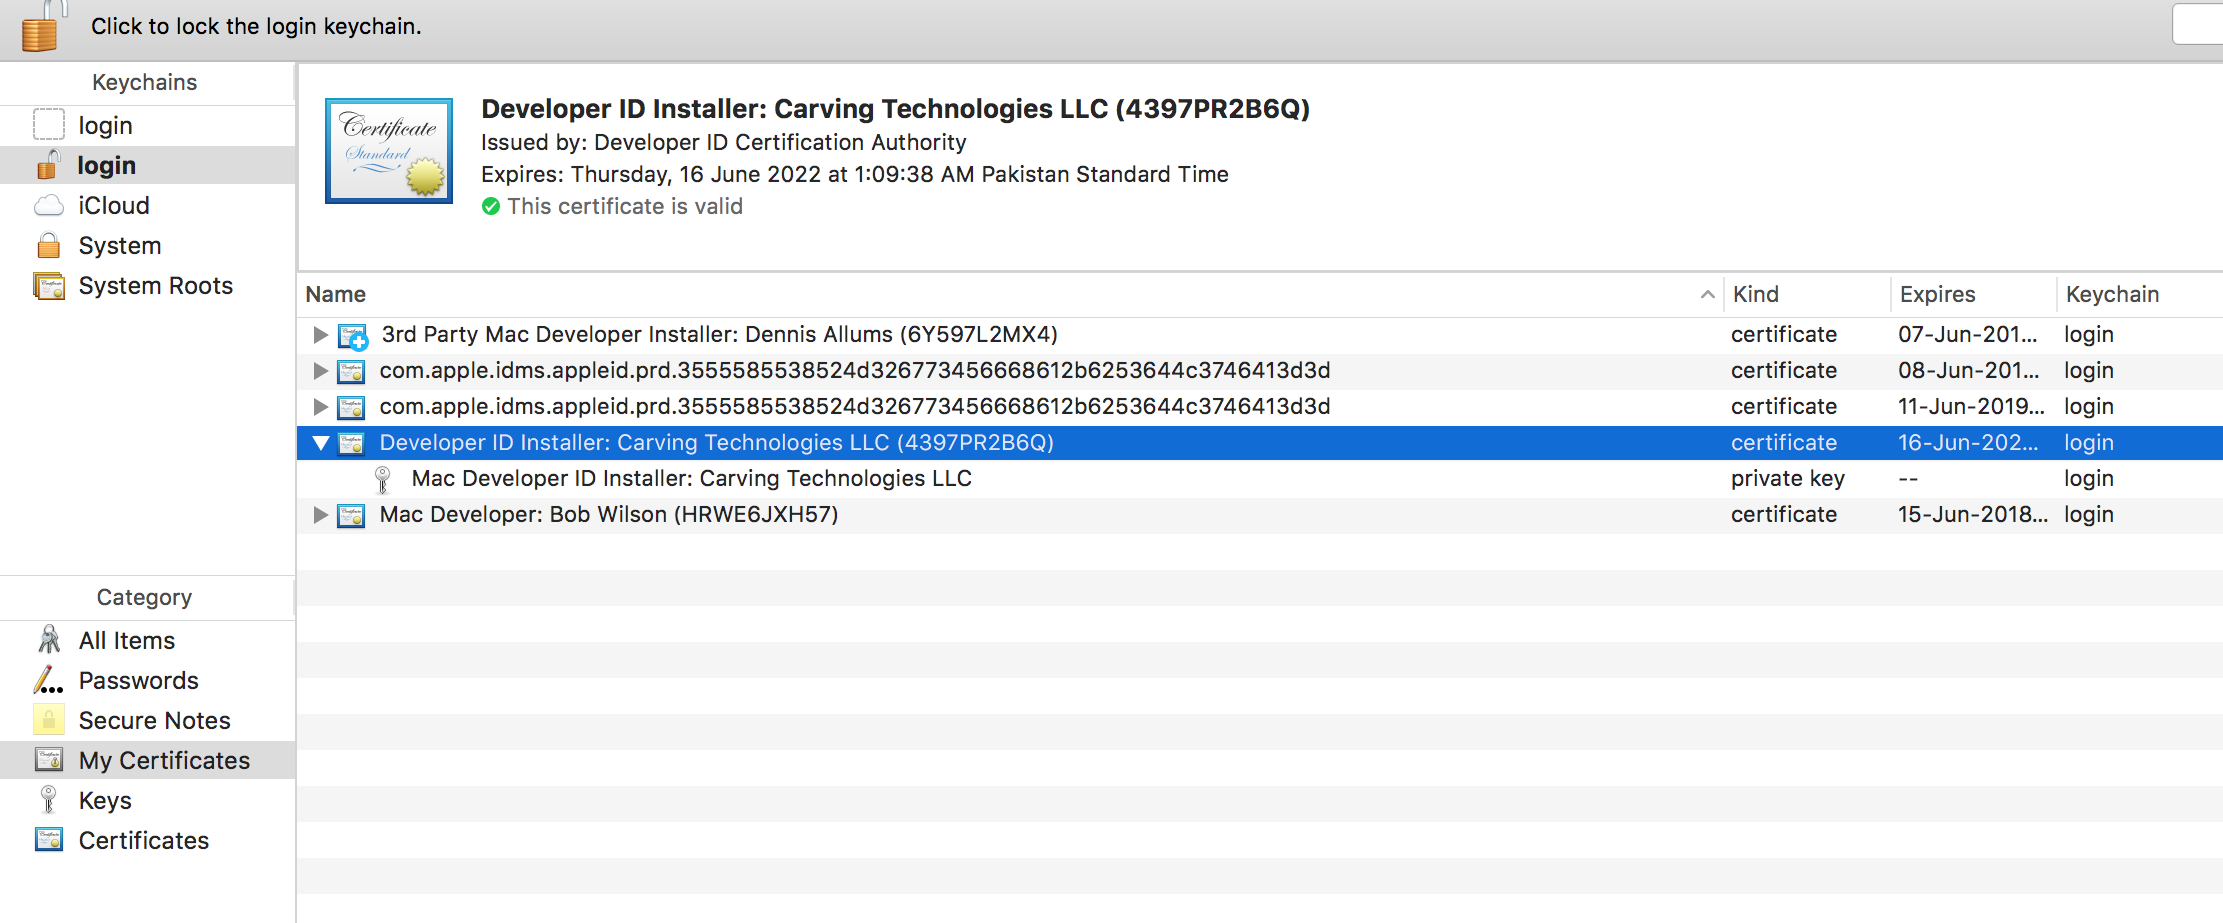Click certificate icon for Developer ID Installer row
The height and width of the screenshot is (923, 2223).
(x=351, y=443)
